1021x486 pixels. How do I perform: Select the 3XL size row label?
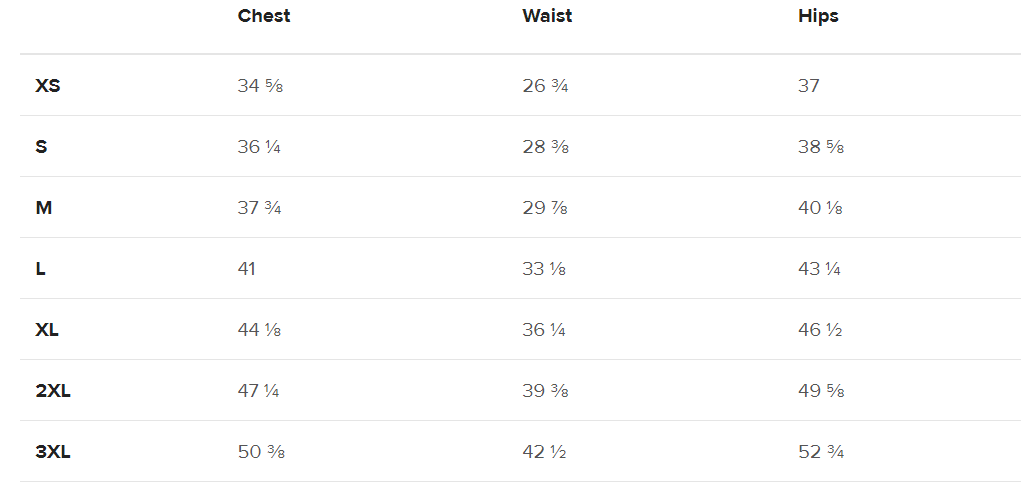53,452
